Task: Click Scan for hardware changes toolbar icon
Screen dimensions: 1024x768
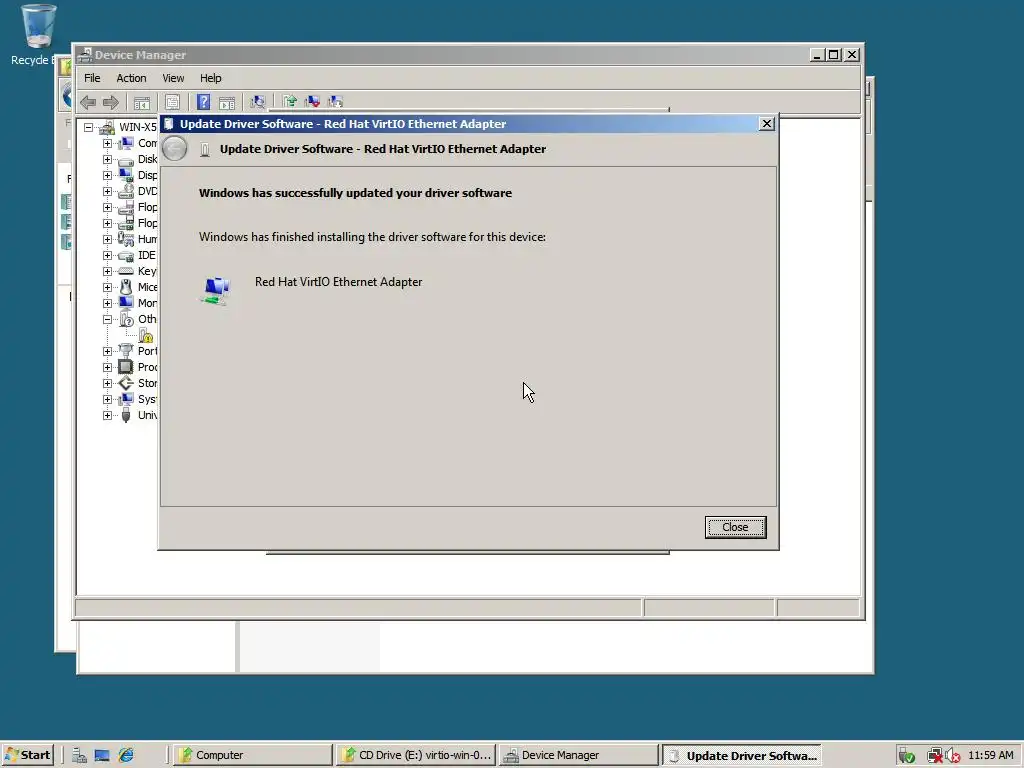Action: [x=258, y=102]
